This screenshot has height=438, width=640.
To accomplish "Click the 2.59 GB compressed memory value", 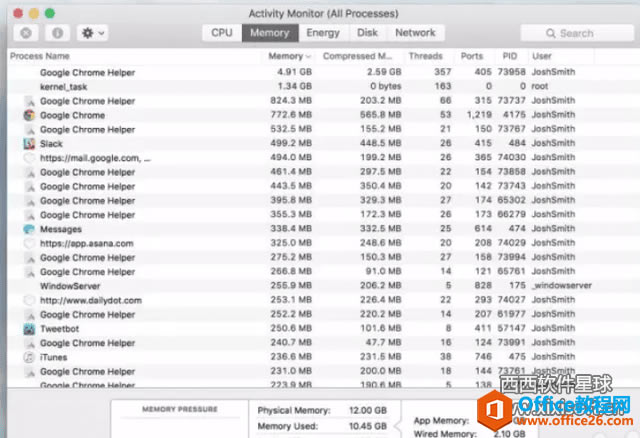I will pos(384,72).
